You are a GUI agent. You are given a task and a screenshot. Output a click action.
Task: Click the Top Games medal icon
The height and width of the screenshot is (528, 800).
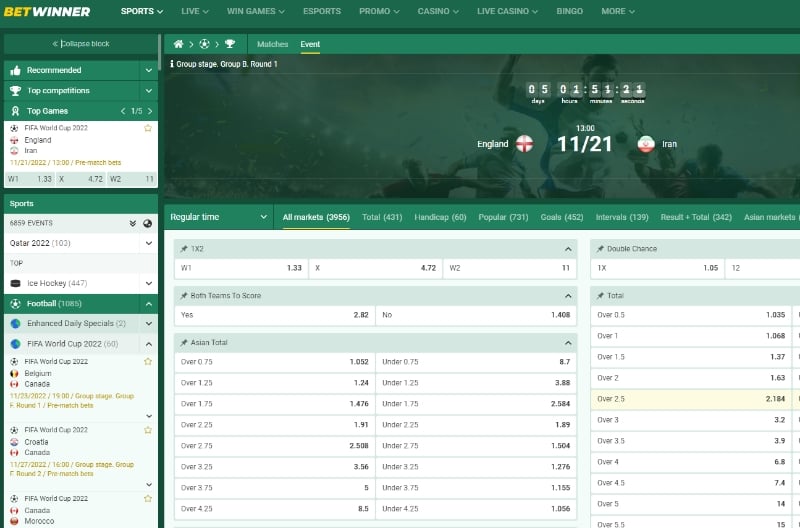point(15,111)
